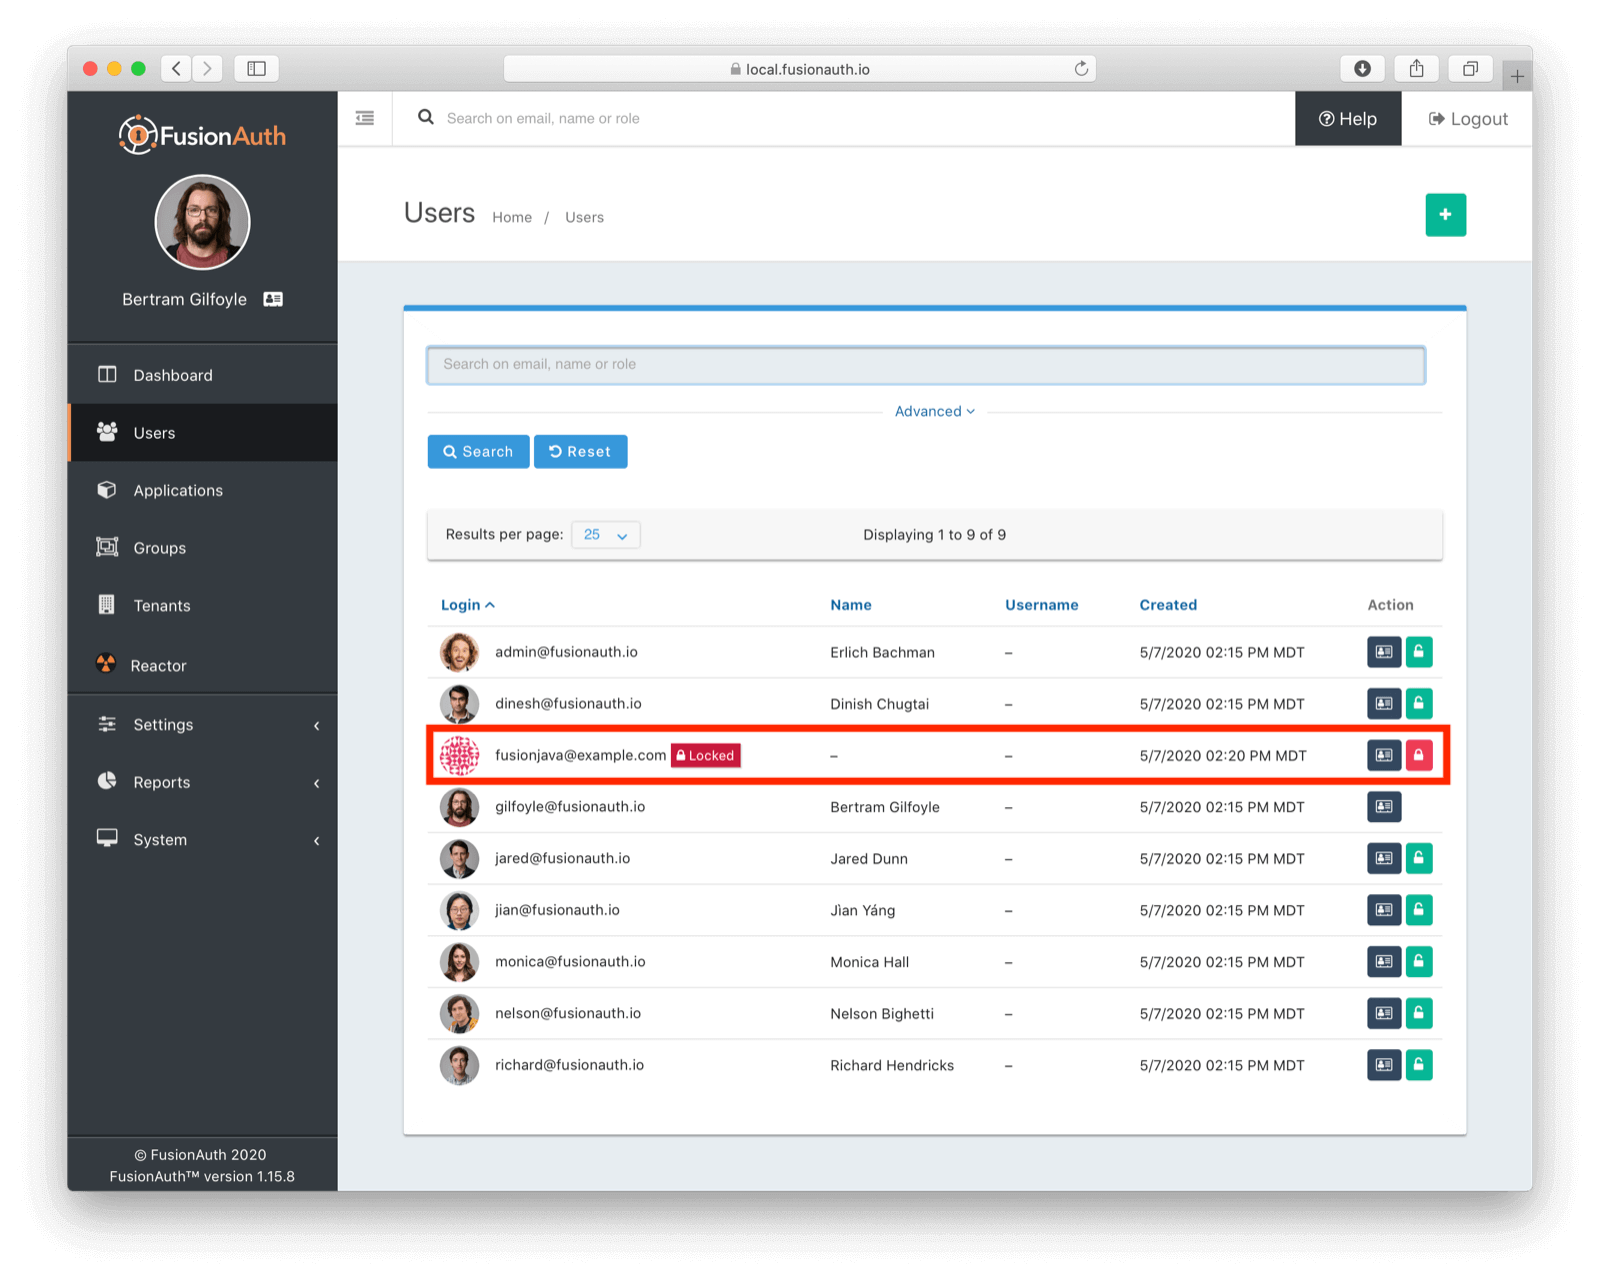Screen dimensions: 1600x1280
Task: Reload the page in Safari
Action: [1081, 69]
